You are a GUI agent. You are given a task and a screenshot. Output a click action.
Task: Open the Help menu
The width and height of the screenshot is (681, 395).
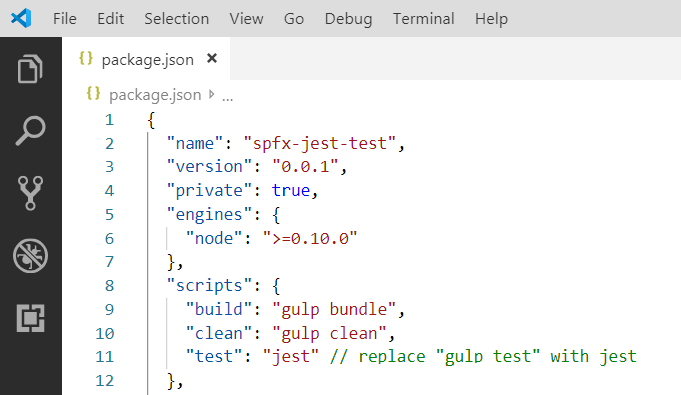point(491,19)
